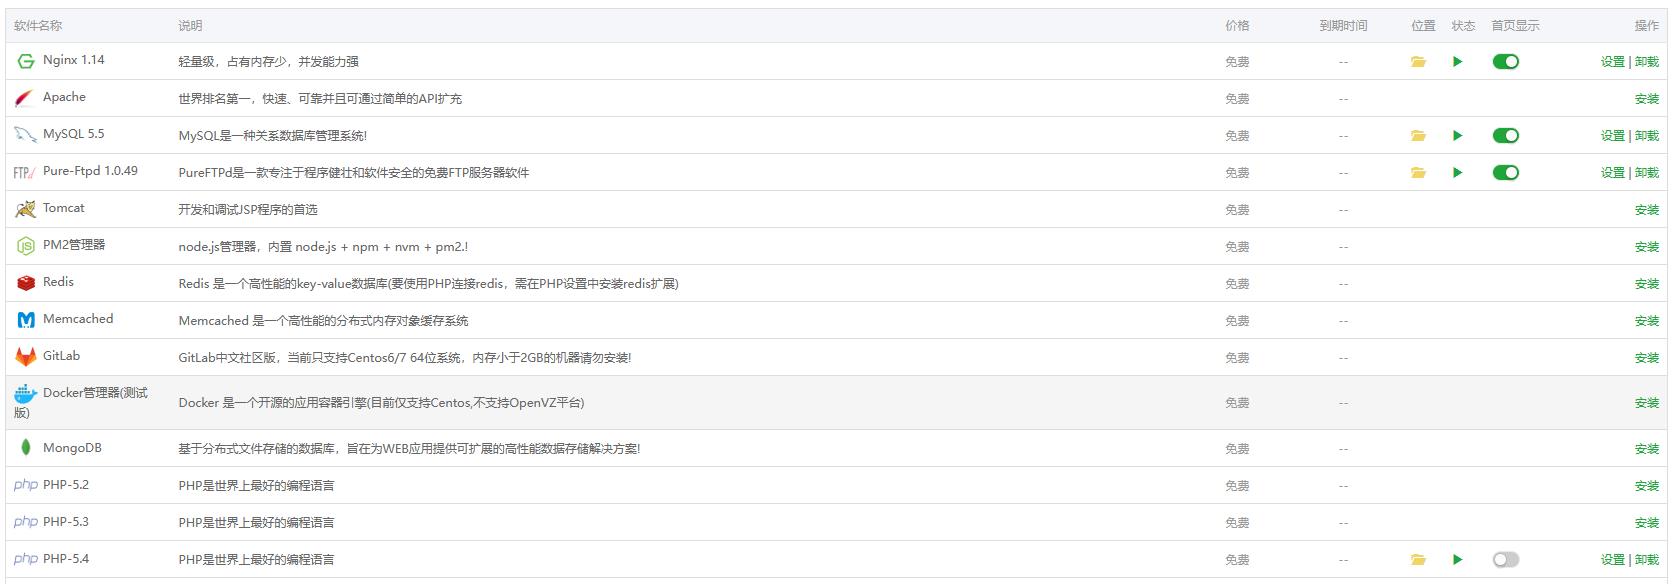1674x584 pixels.
Task: Click the Docker whale icon
Action: tap(26, 394)
